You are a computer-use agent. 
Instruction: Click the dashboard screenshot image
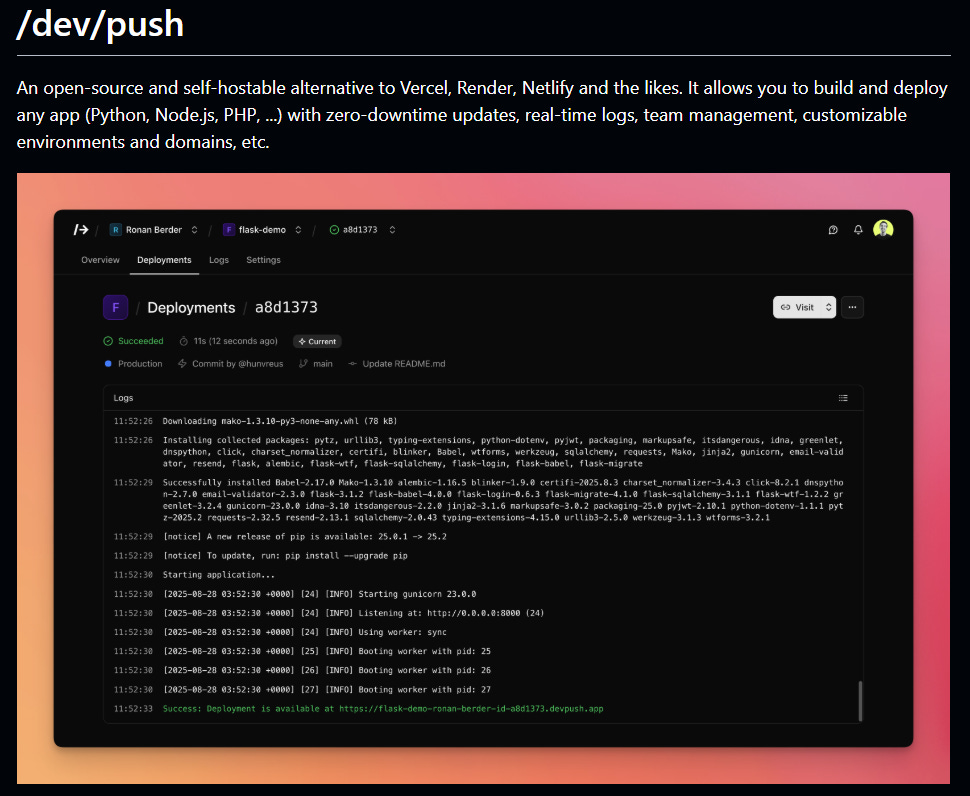(x=483, y=478)
